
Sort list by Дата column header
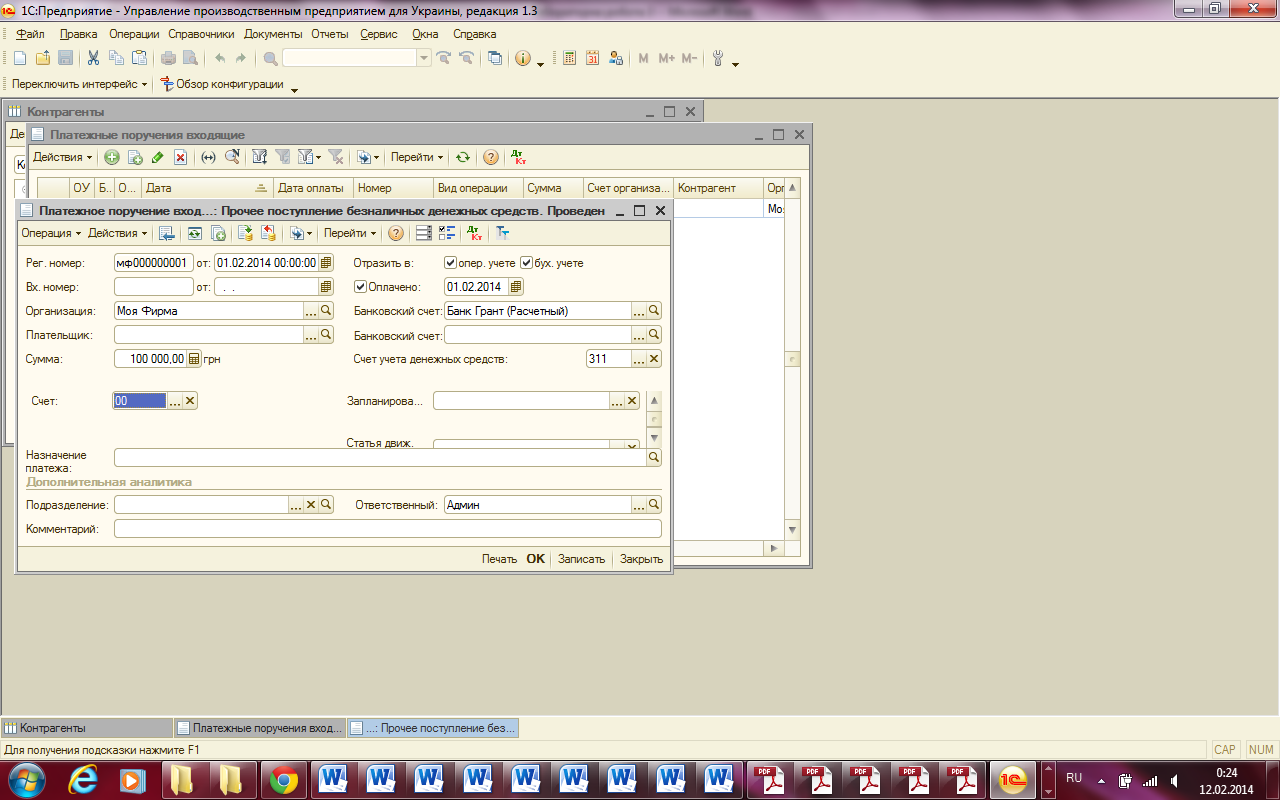(x=207, y=188)
